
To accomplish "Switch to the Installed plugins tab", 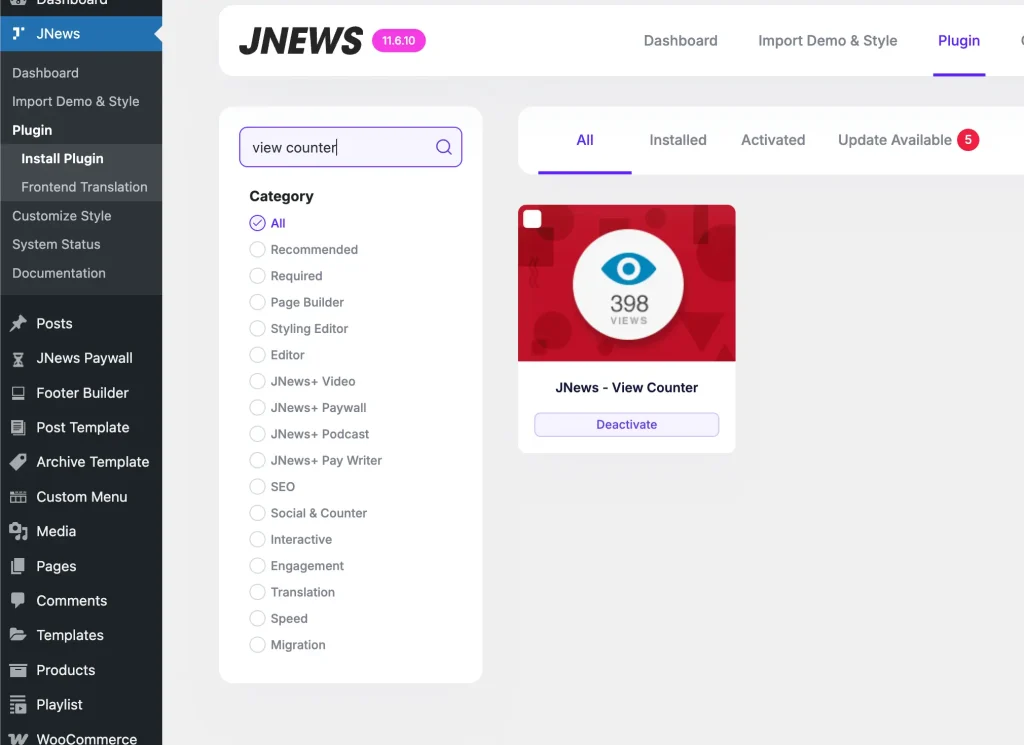I will tap(677, 140).
